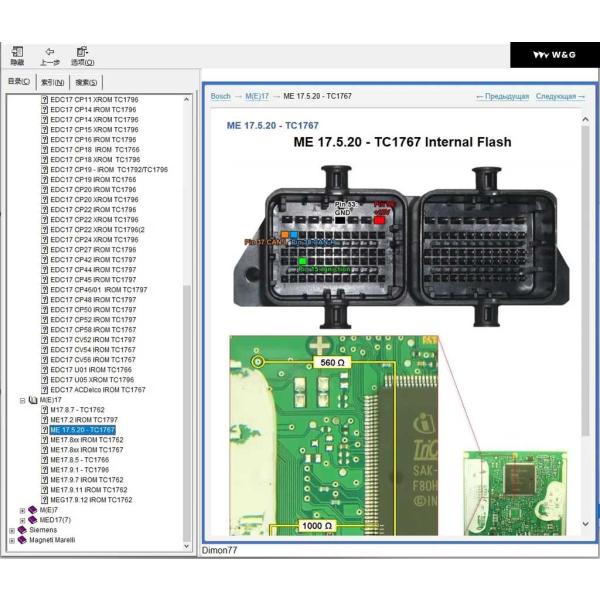
Task: Click page icon beside ME17.9.11 IROM TC1762
Action: coord(45,490)
